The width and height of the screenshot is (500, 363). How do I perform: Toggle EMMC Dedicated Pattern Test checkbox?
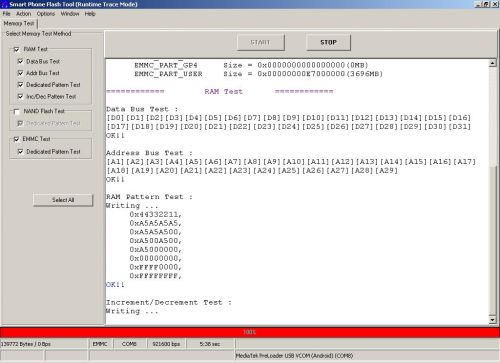pyautogui.click(x=20, y=152)
